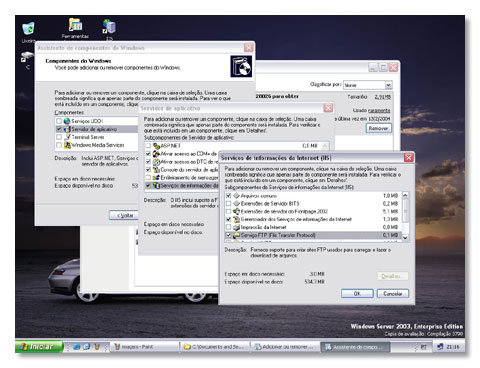This screenshot has height=368, width=480.
Task: Click the COM+ network access icon
Action: [x=156, y=154]
